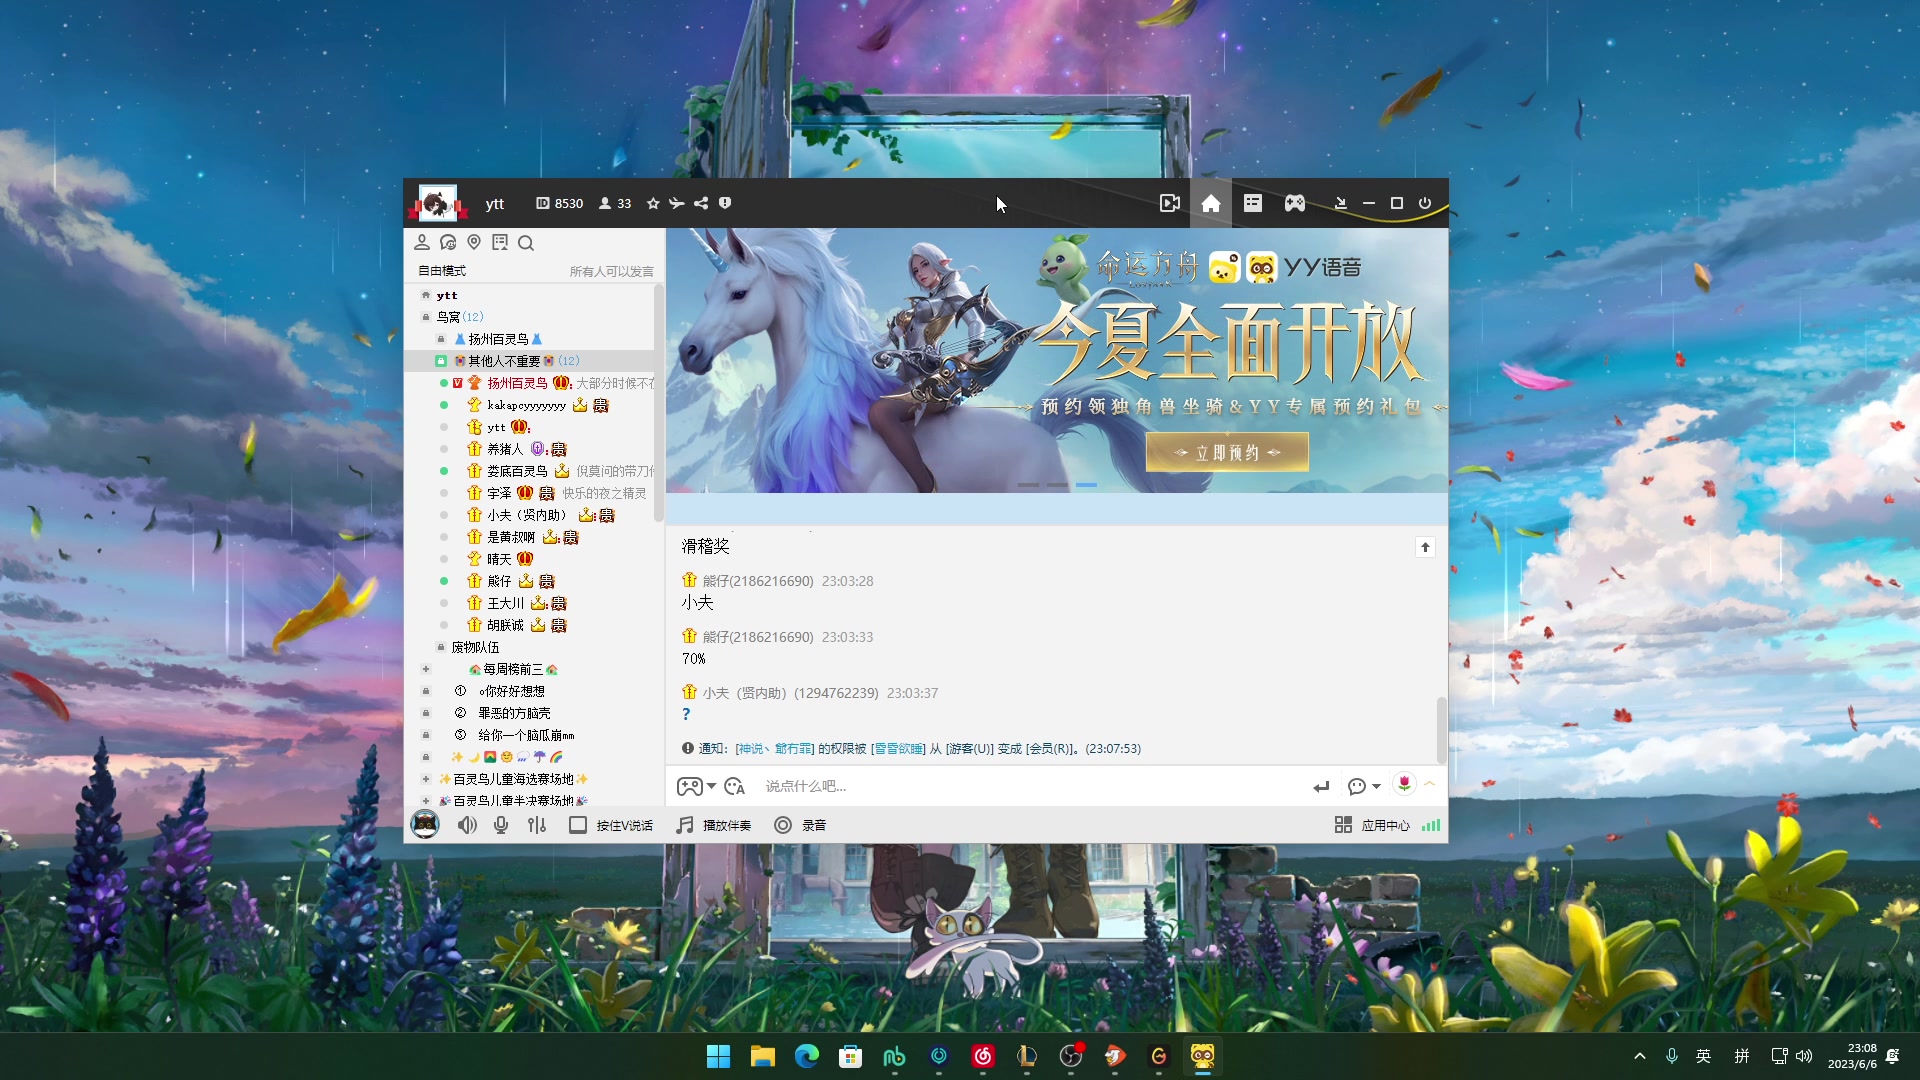Open 播放伴奏 music accompaniment
Screen dimensions: 1920x1080
(714, 825)
